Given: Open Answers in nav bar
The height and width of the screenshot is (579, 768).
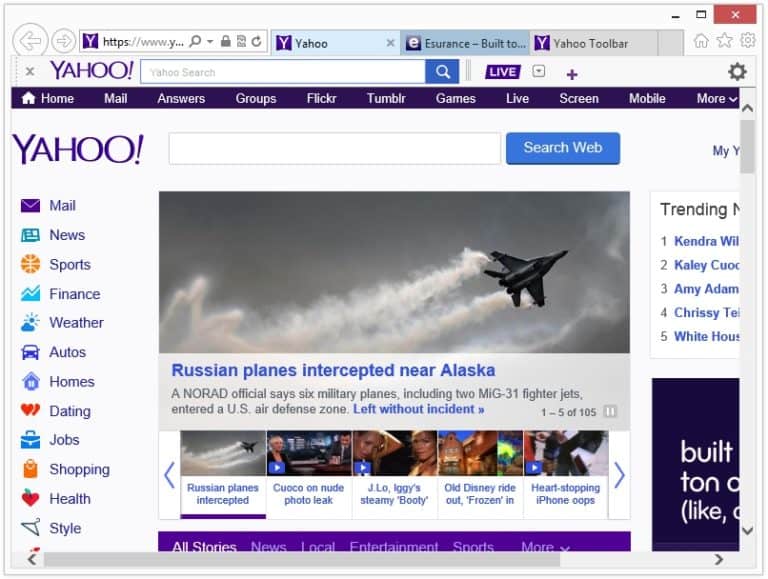Looking at the screenshot, I should pos(181,98).
